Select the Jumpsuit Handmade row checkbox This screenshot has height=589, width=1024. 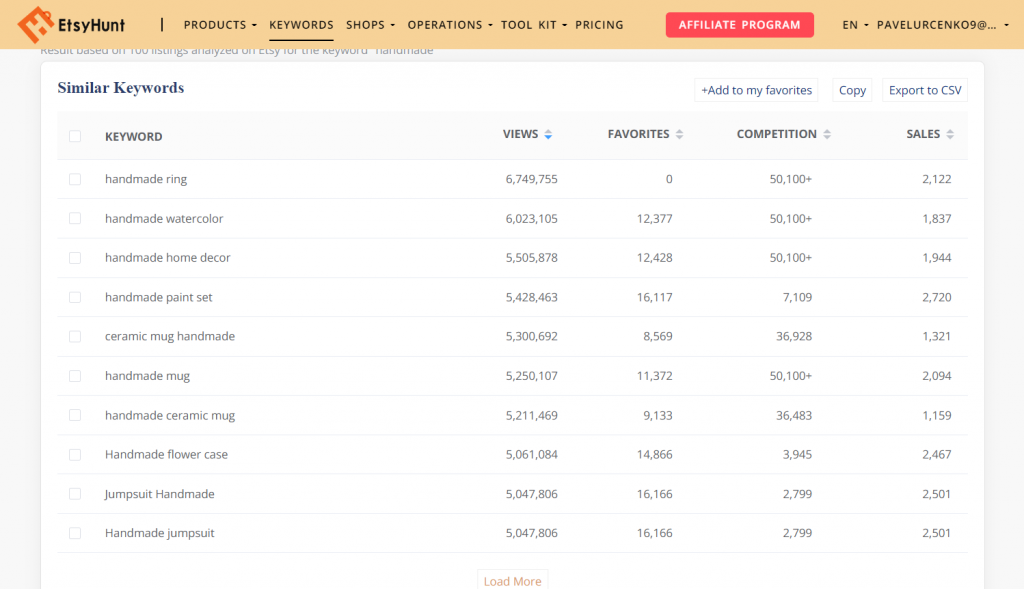tap(75, 493)
